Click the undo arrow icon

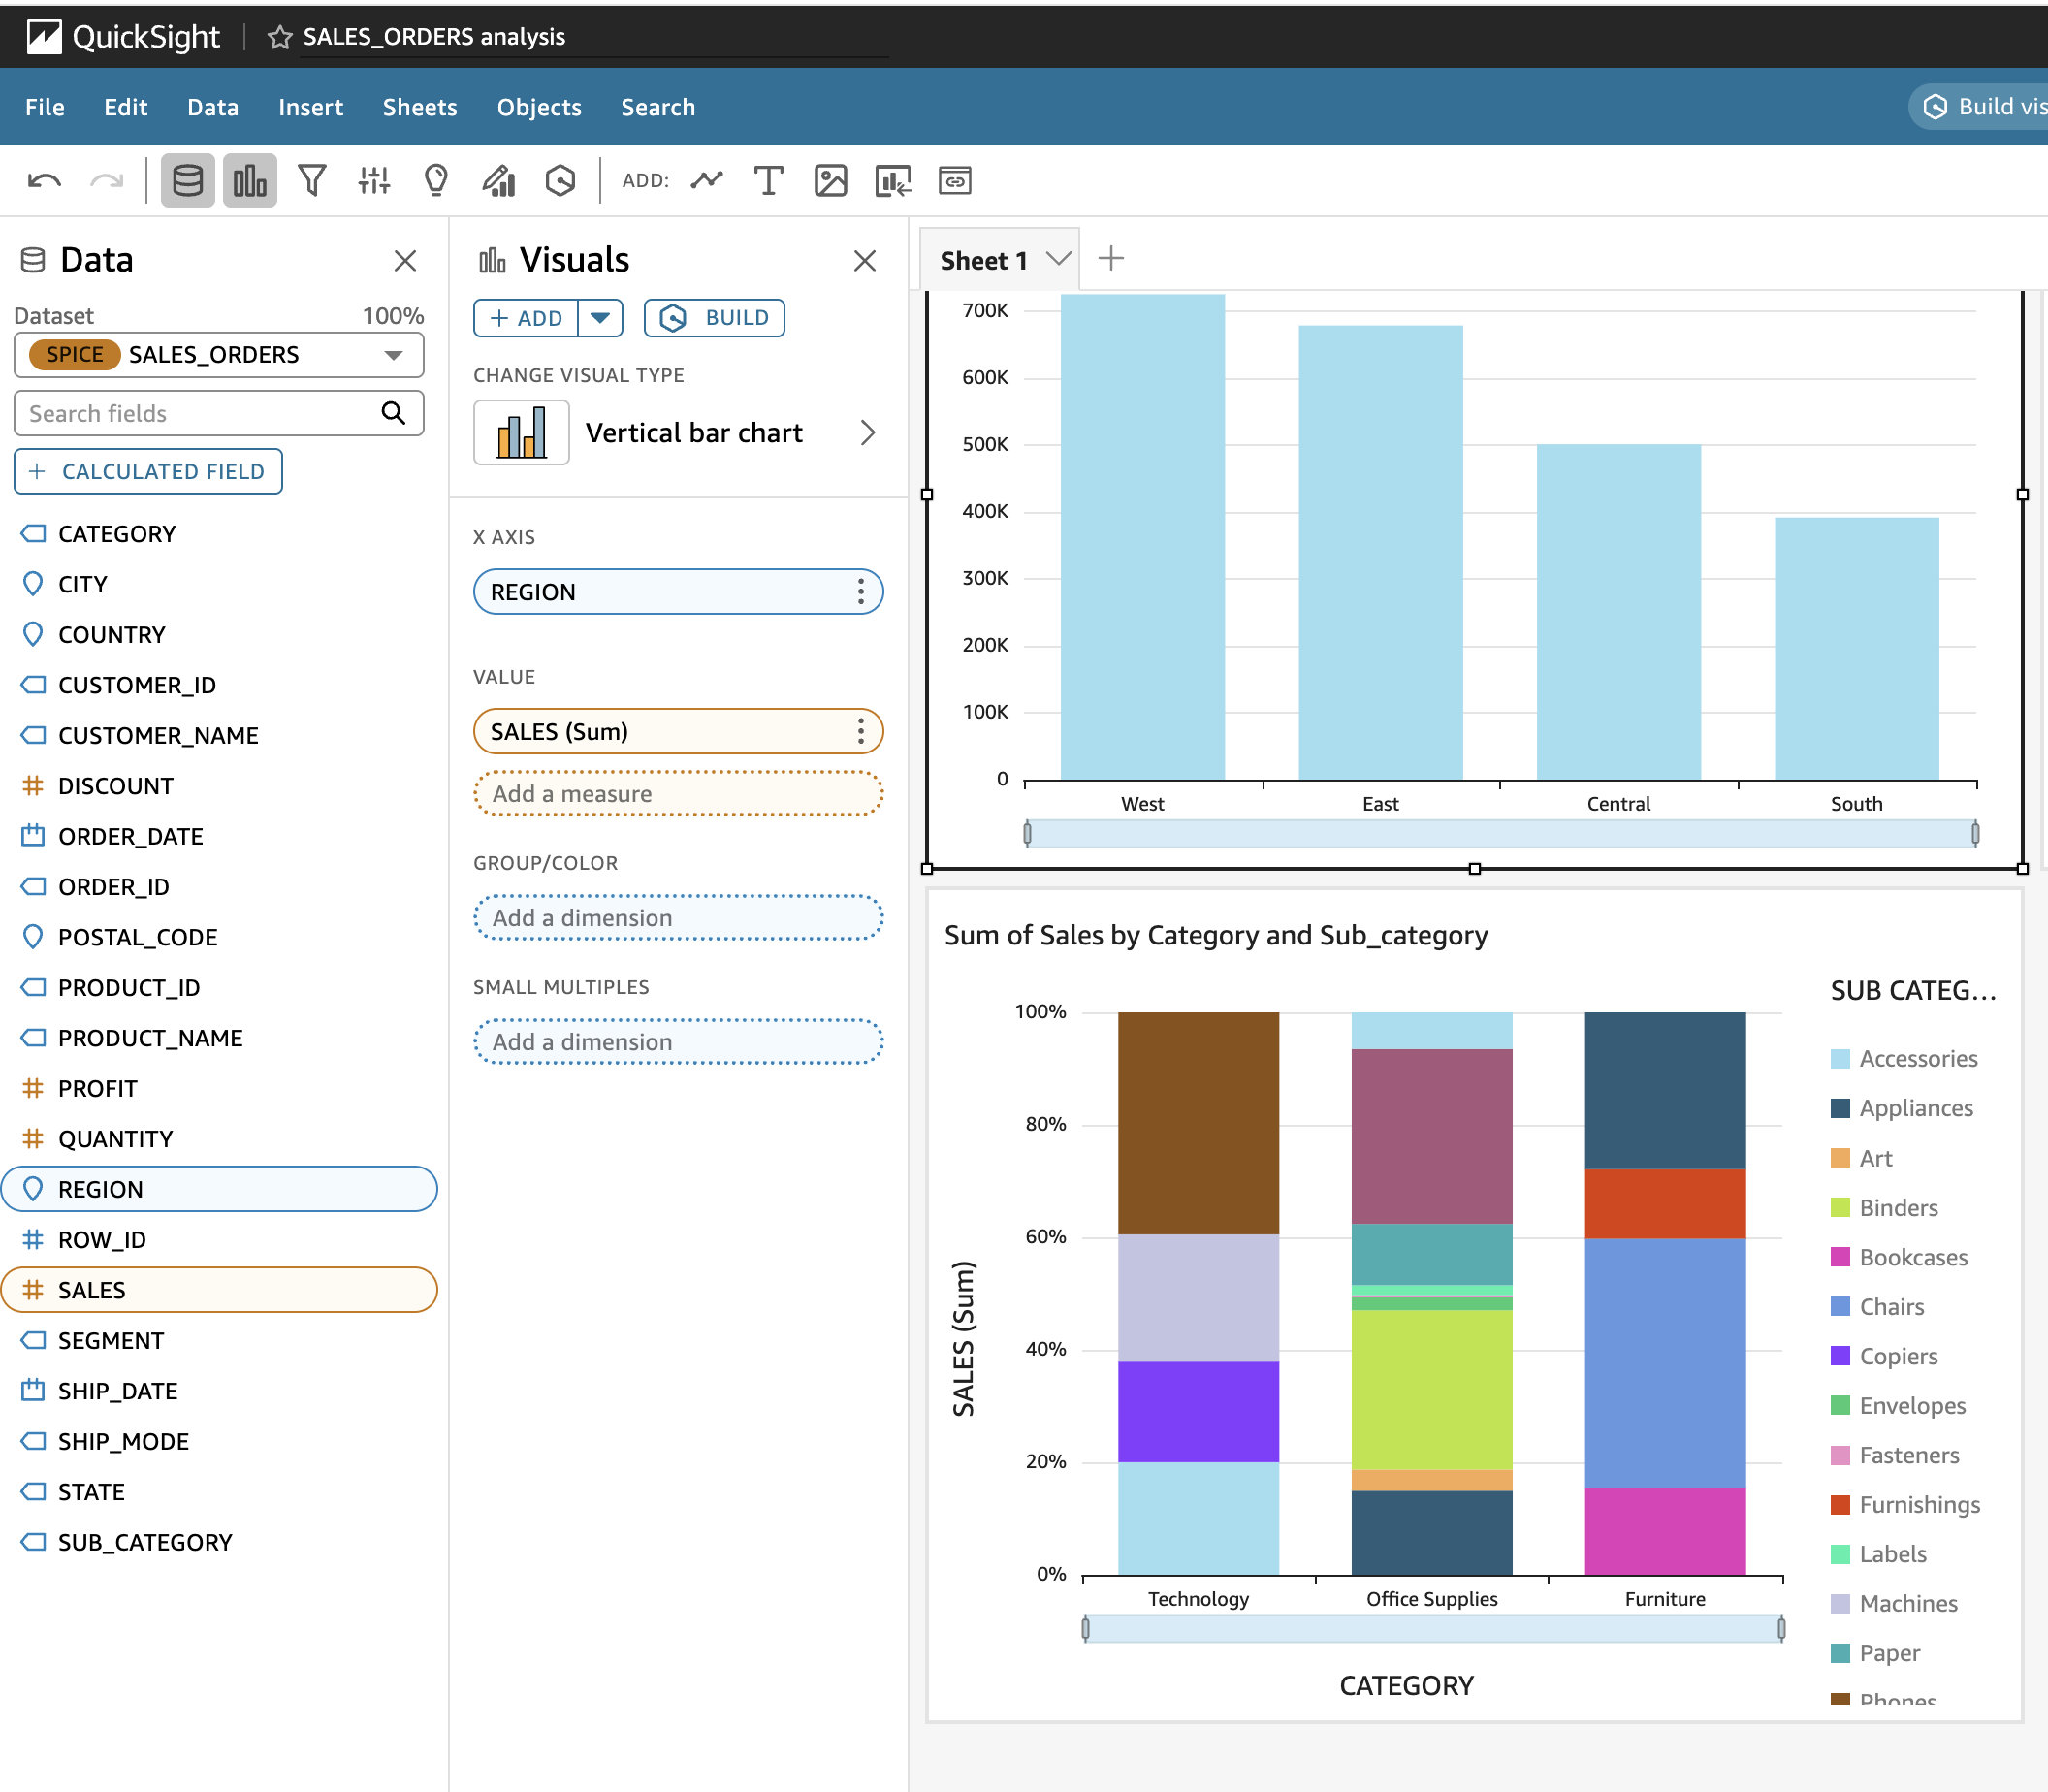coord(44,181)
